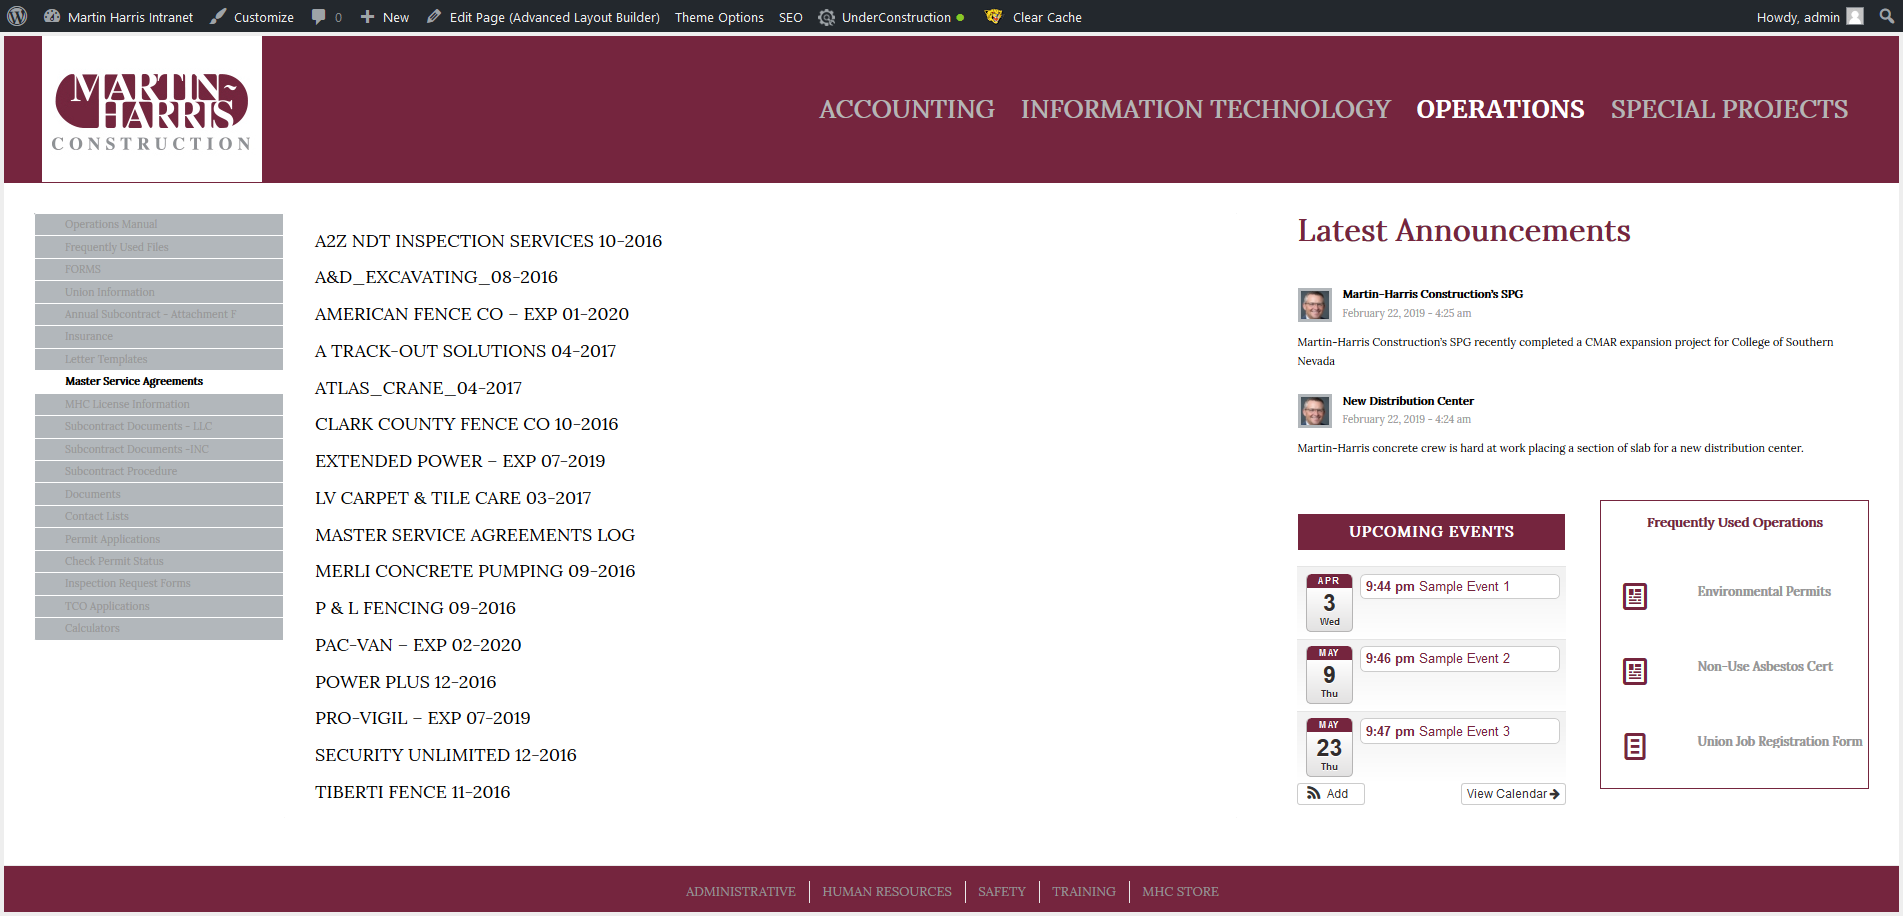Open Subcontract Procedure sidebar item
This screenshot has width=1903, height=916.
point(159,471)
